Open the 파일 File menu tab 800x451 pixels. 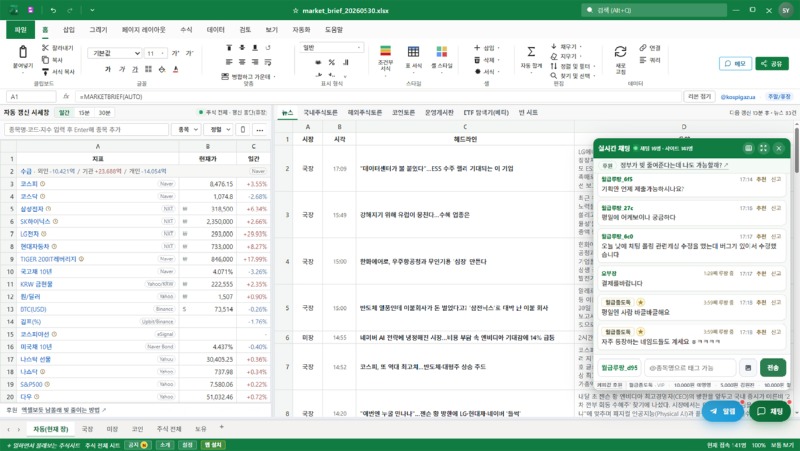20,30
